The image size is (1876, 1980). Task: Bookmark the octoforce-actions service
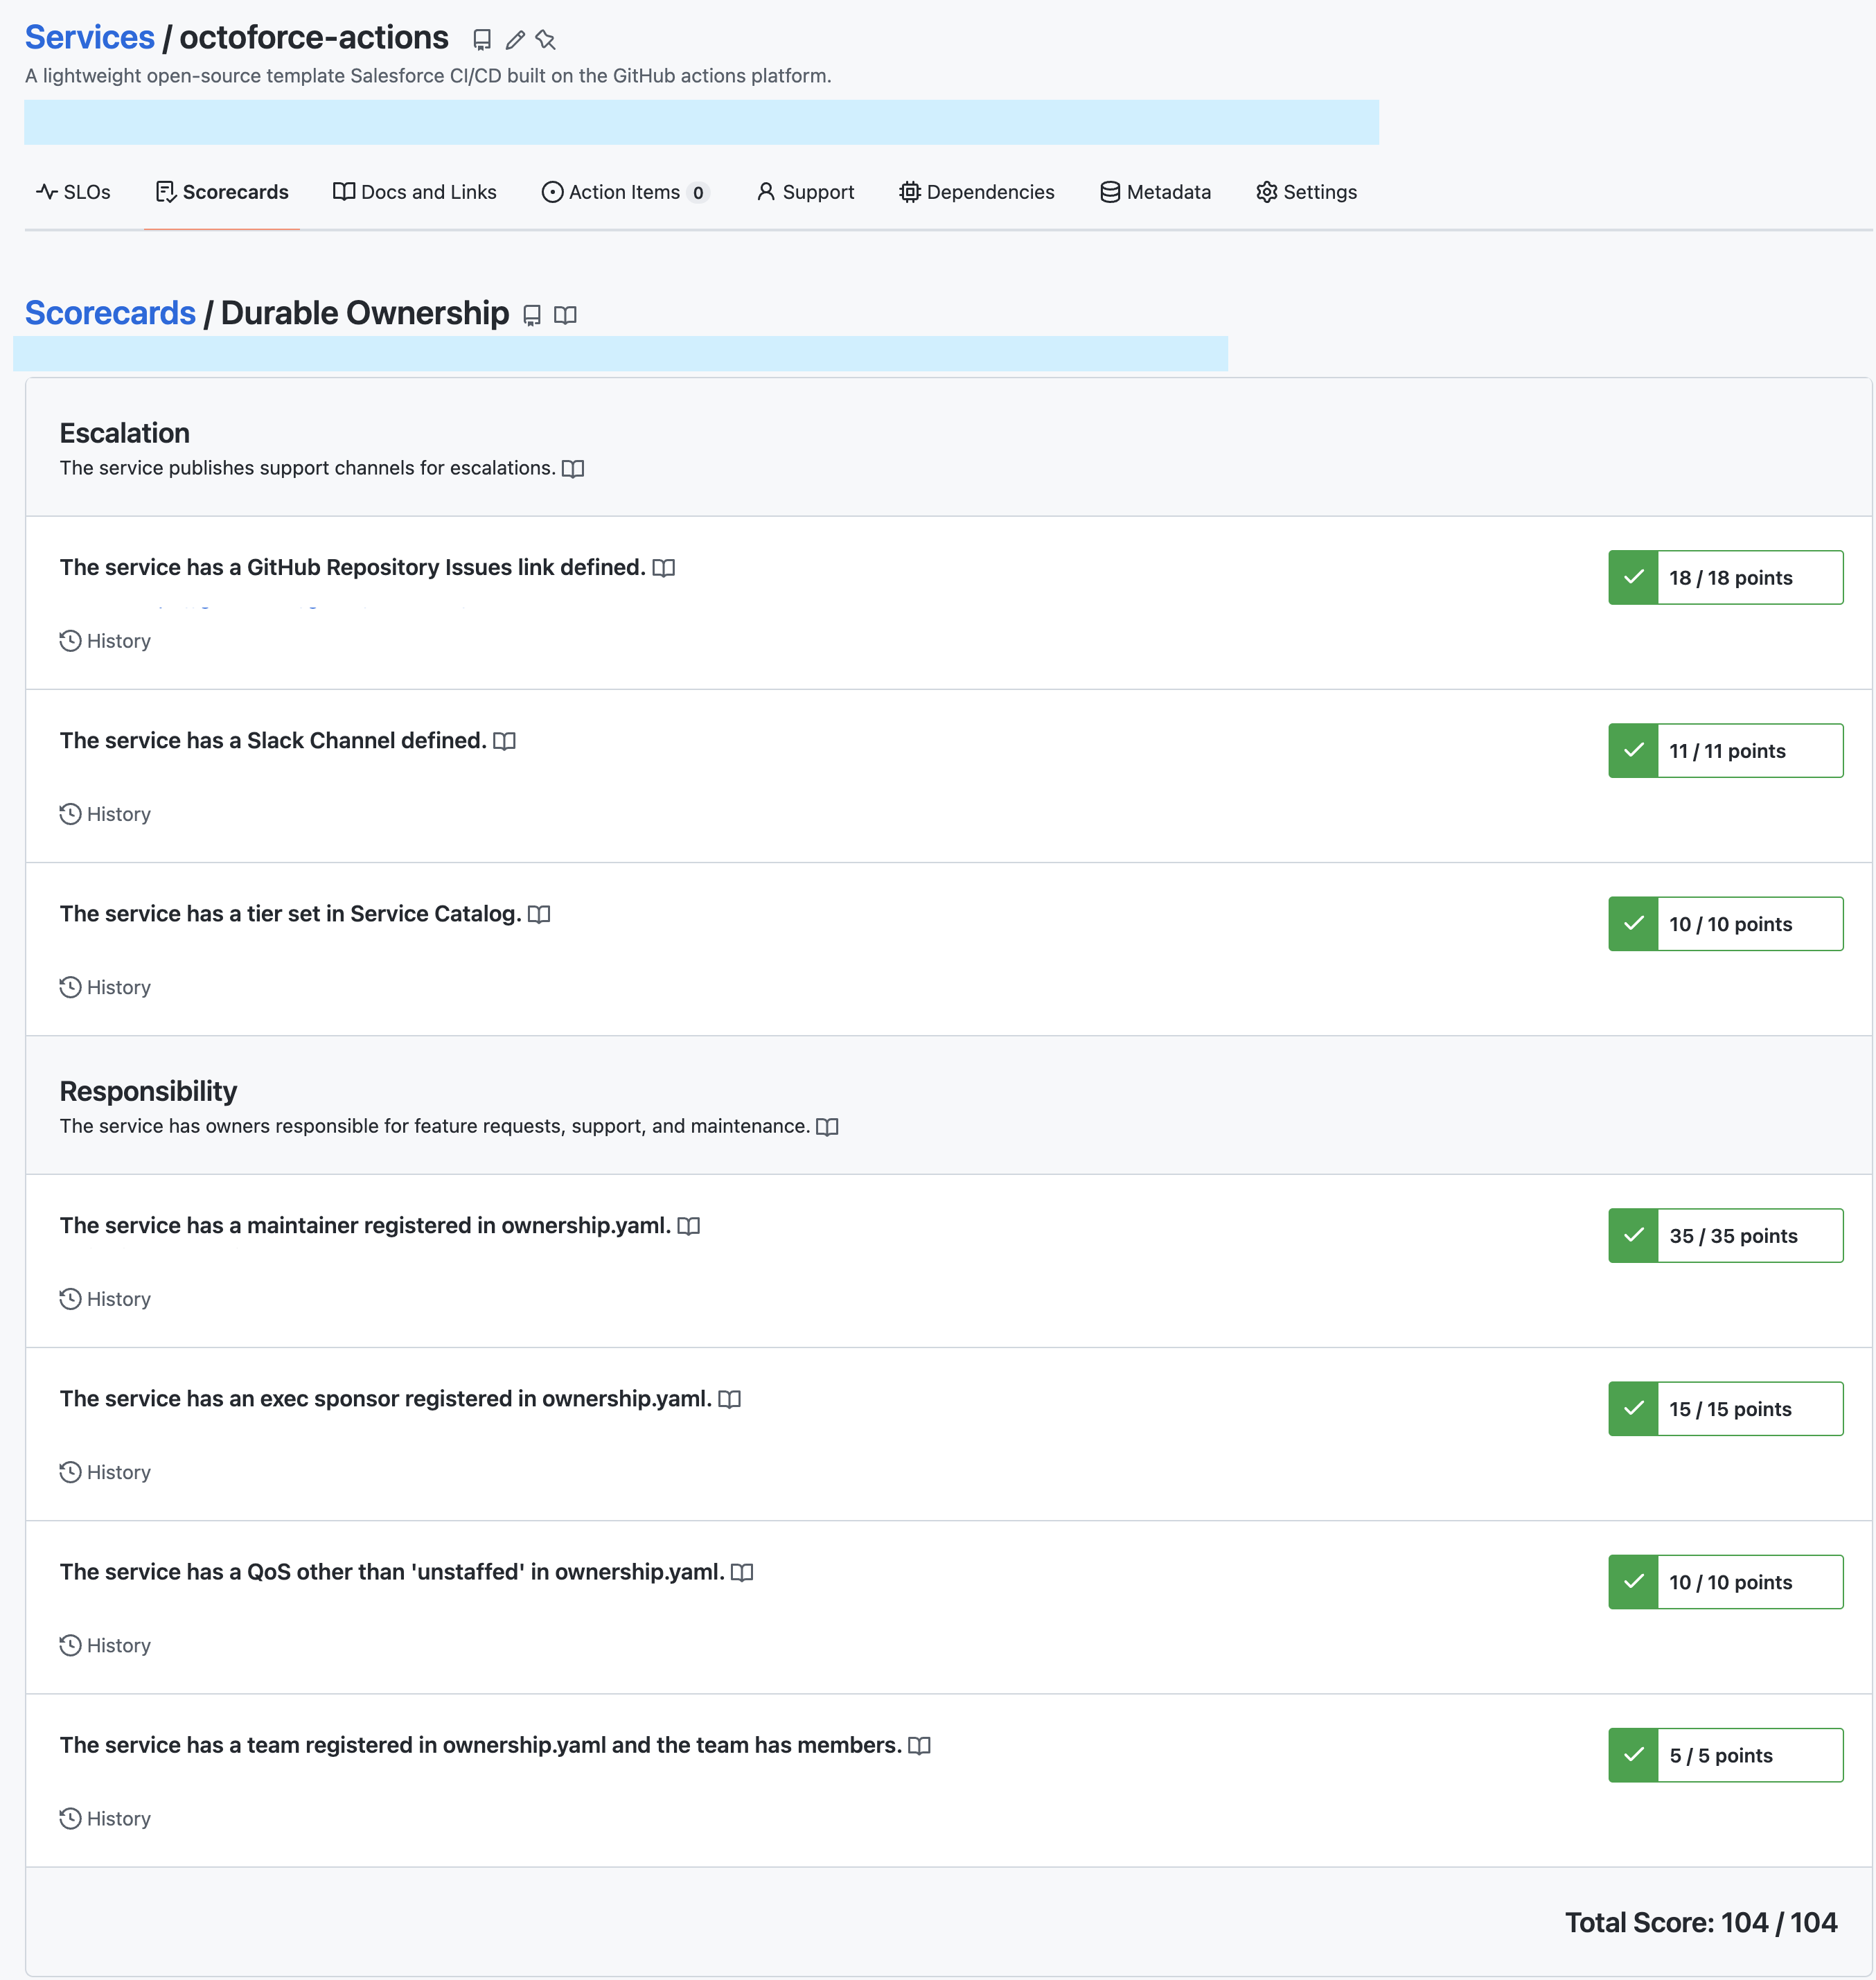[481, 40]
